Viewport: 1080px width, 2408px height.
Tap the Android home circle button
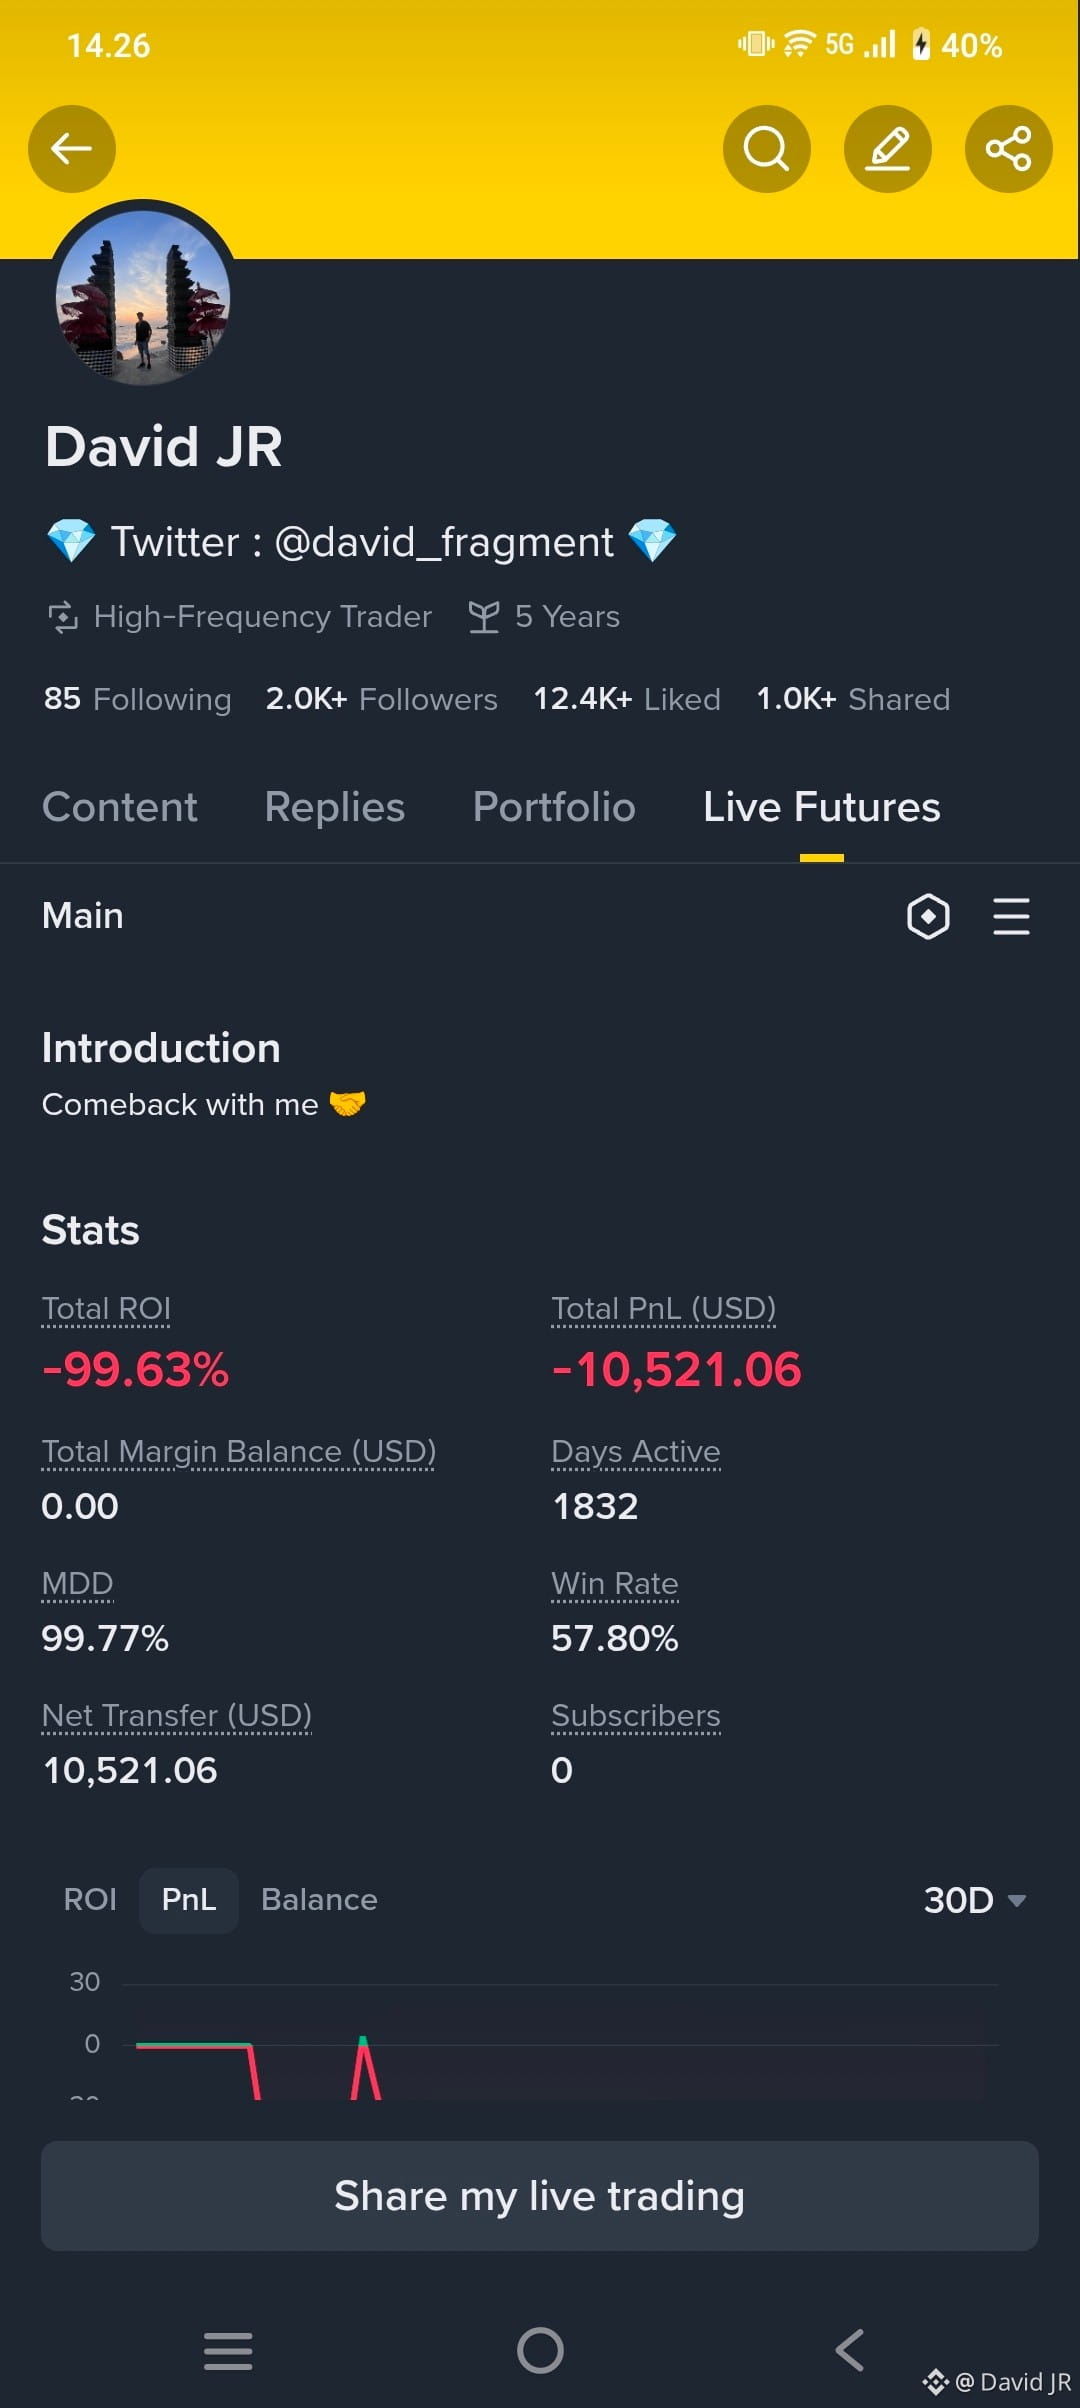pyautogui.click(x=540, y=2350)
